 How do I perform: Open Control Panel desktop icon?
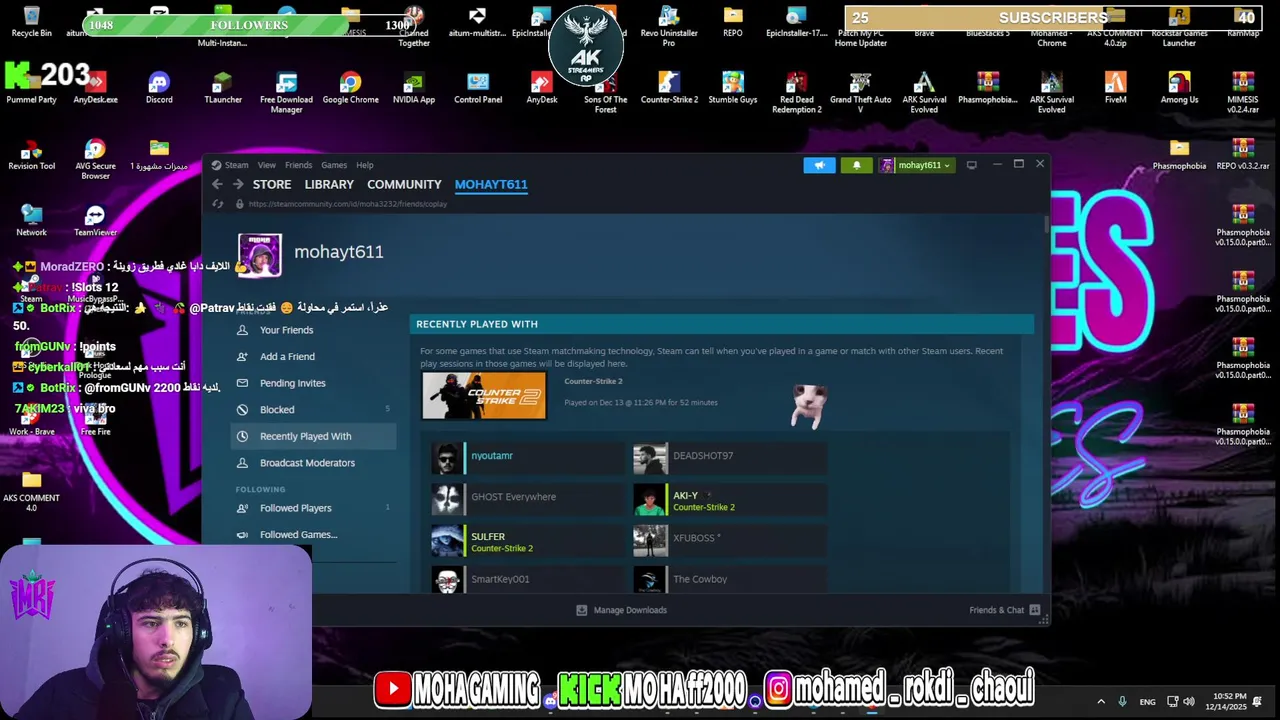coord(478,88)
